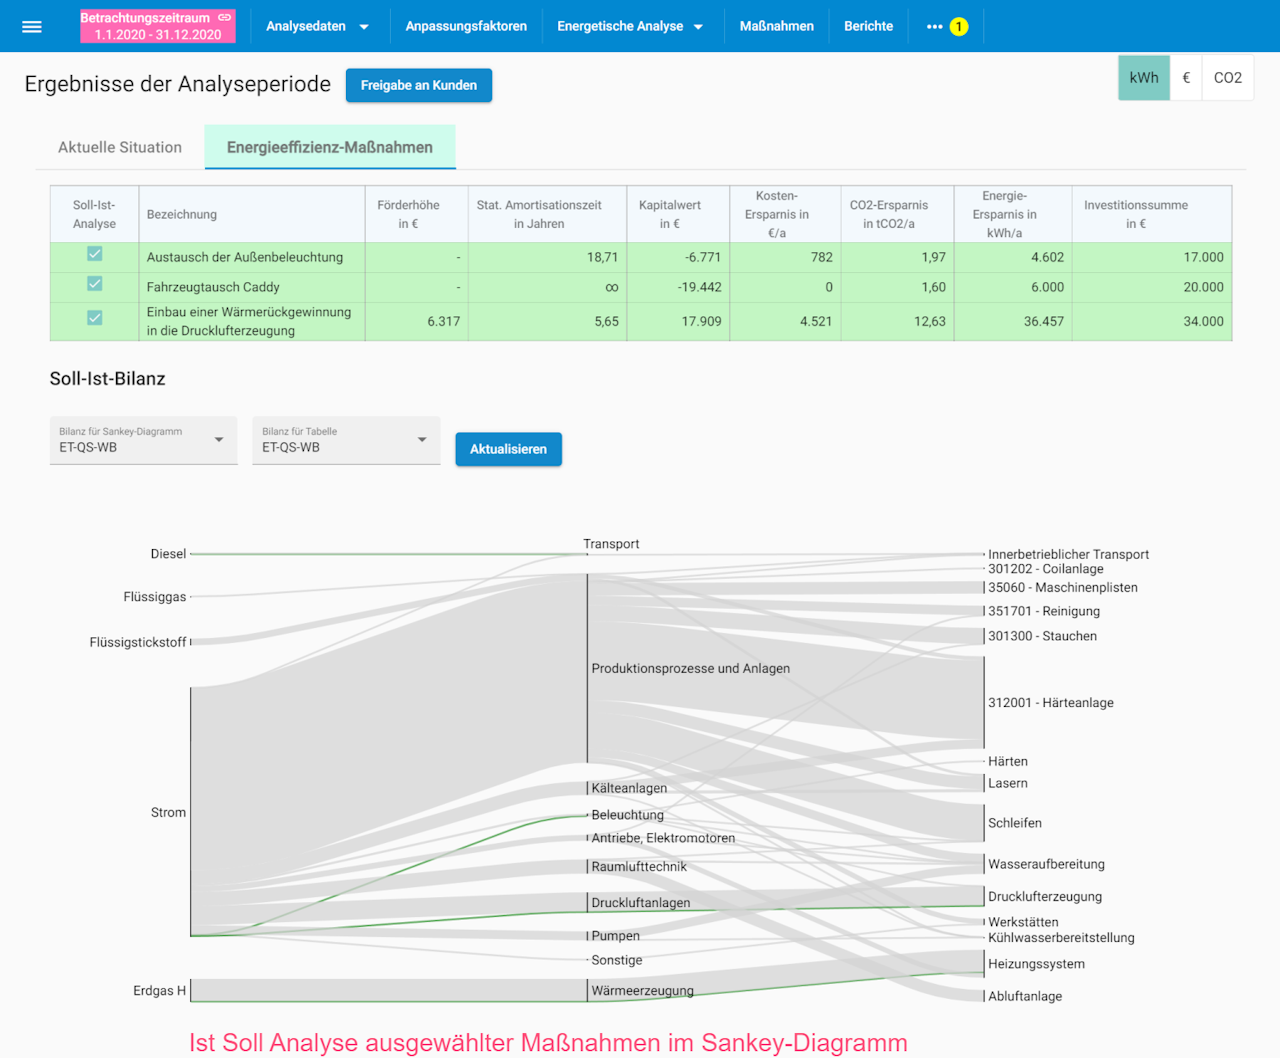This screenshot has height=1058, width=1280.
Task: Click the Freigabe an Kunden button
Action: (x=418, y=86)
